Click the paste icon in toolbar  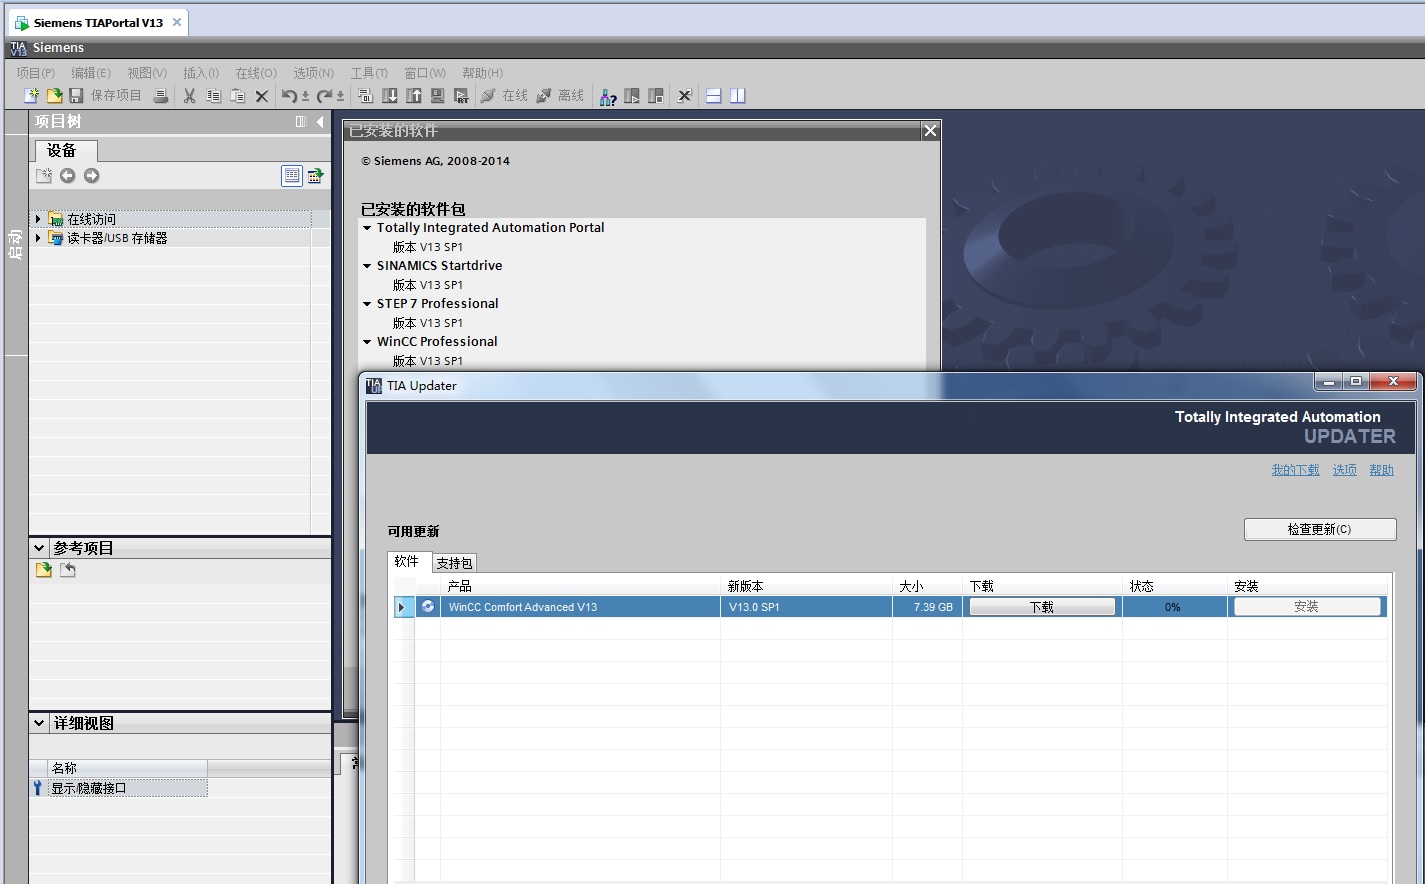237,96
